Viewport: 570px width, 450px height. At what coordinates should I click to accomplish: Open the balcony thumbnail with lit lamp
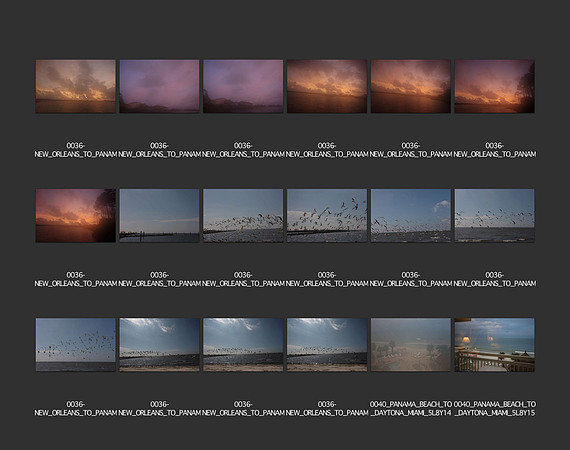point(494,345)
